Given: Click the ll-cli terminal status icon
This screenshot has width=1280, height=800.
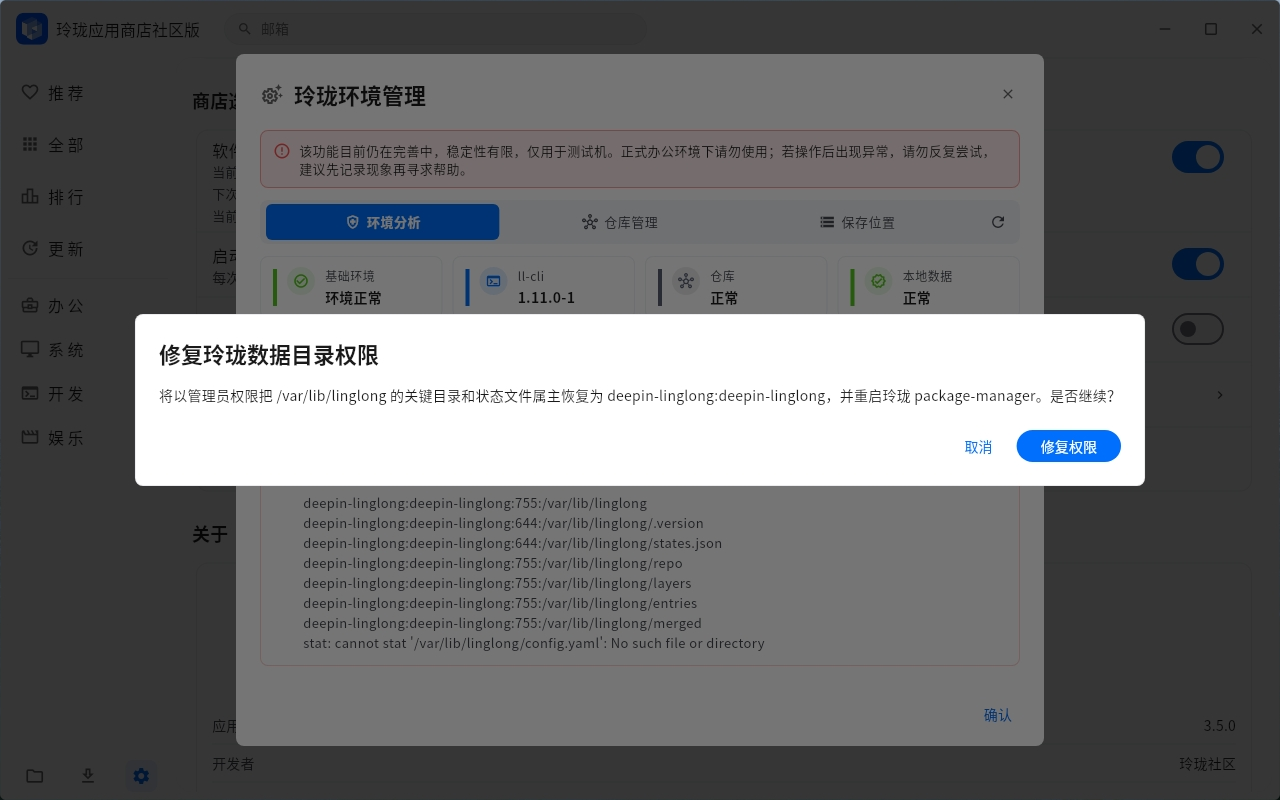Looking at the screenshot, I should pyautogui.click(x=493, y=282).
